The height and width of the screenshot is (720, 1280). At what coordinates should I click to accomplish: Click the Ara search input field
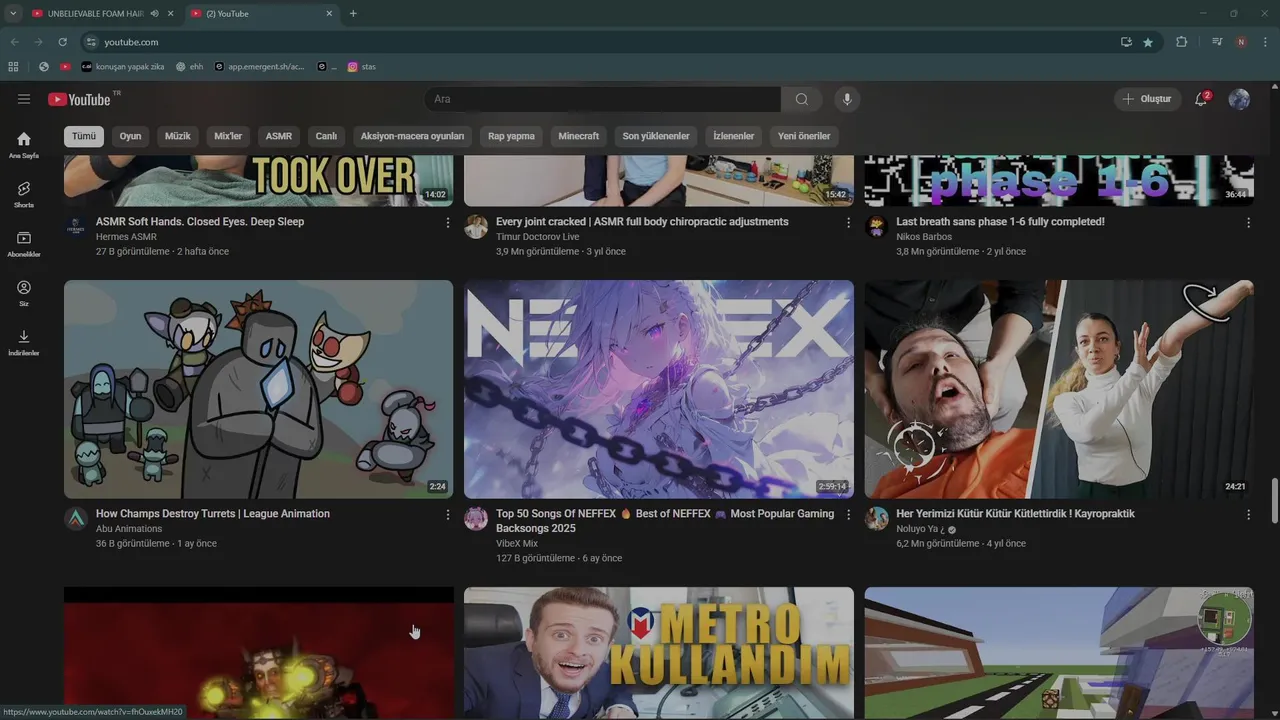[603, 99]
